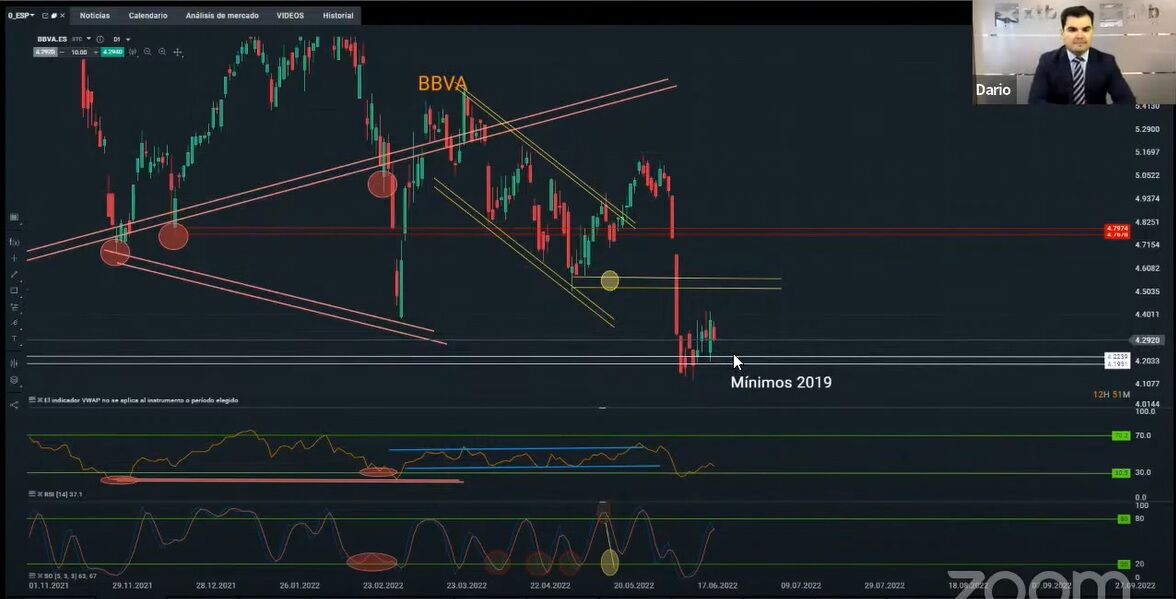Click the green 80 stochastic level tag
Image resolution: width=1176 pixels, height=599 pixels.
coord(1124,519)
